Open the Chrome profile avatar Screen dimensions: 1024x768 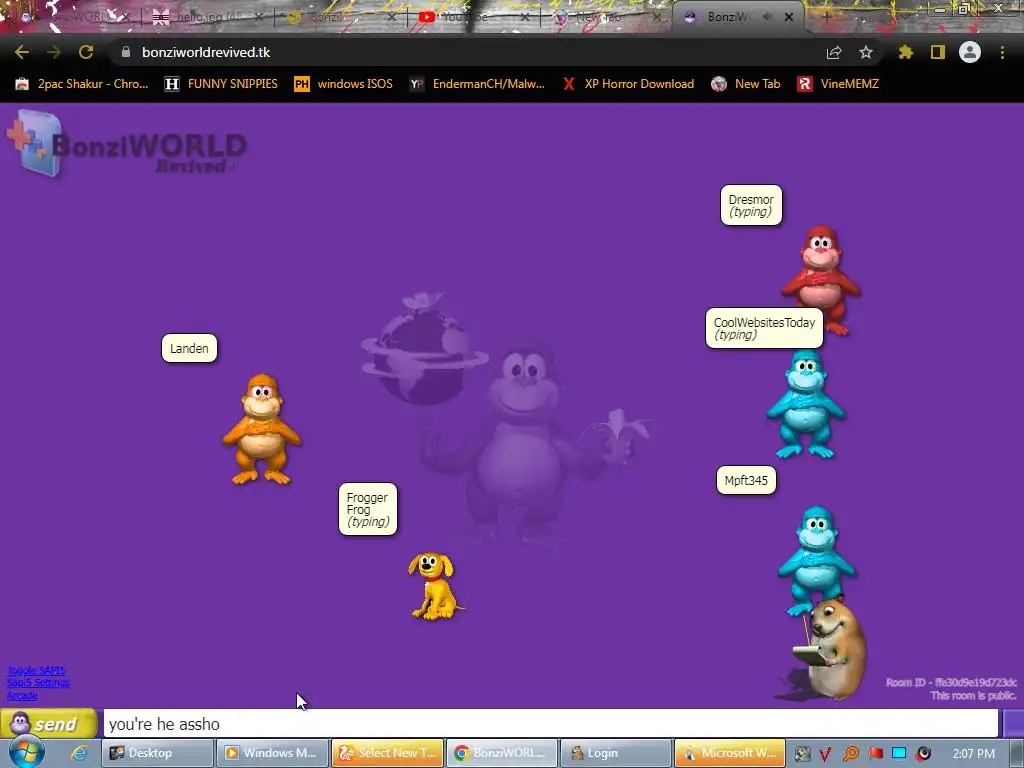(x=970, y=52)
